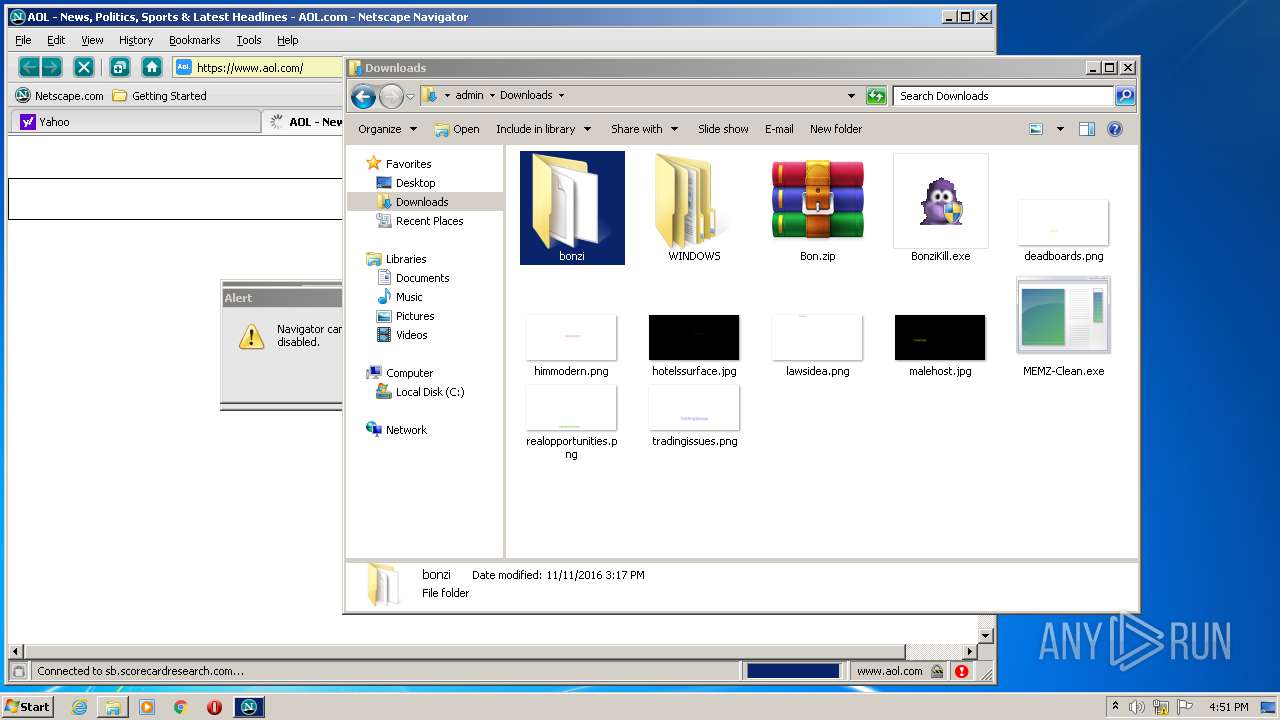The image size is (1280, 720).
Task: Open the Include in library dropdown
Action: [x=543, y=129]
